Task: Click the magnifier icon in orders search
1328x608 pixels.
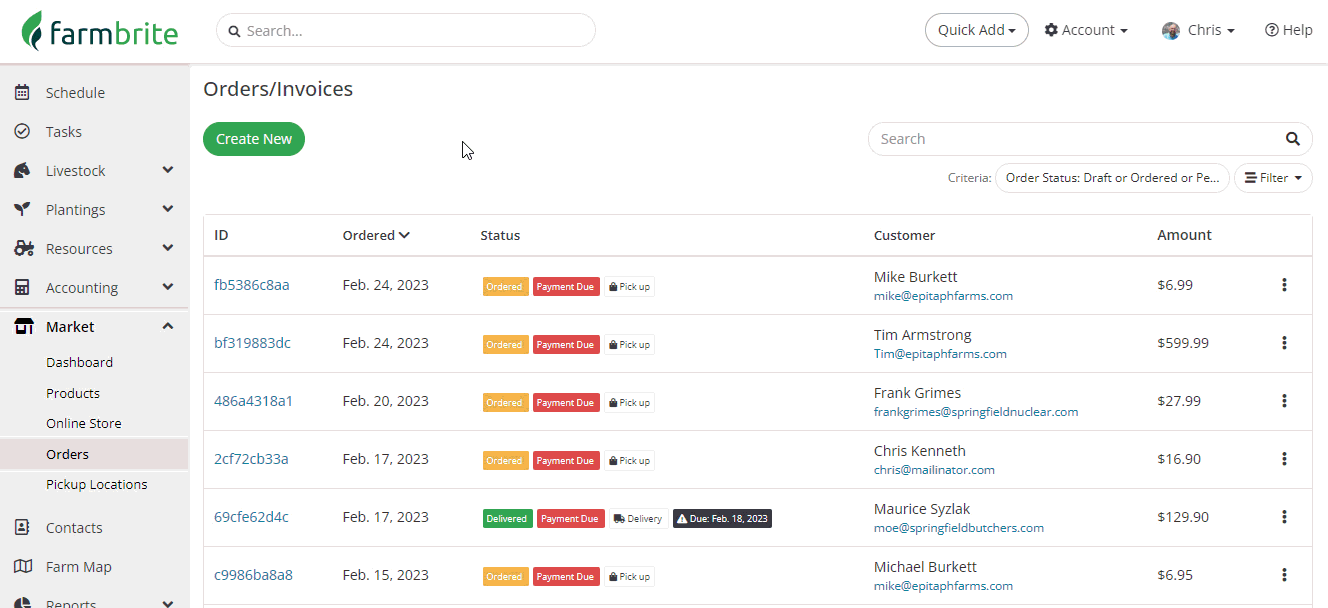Action: [x=1293, y=139]
